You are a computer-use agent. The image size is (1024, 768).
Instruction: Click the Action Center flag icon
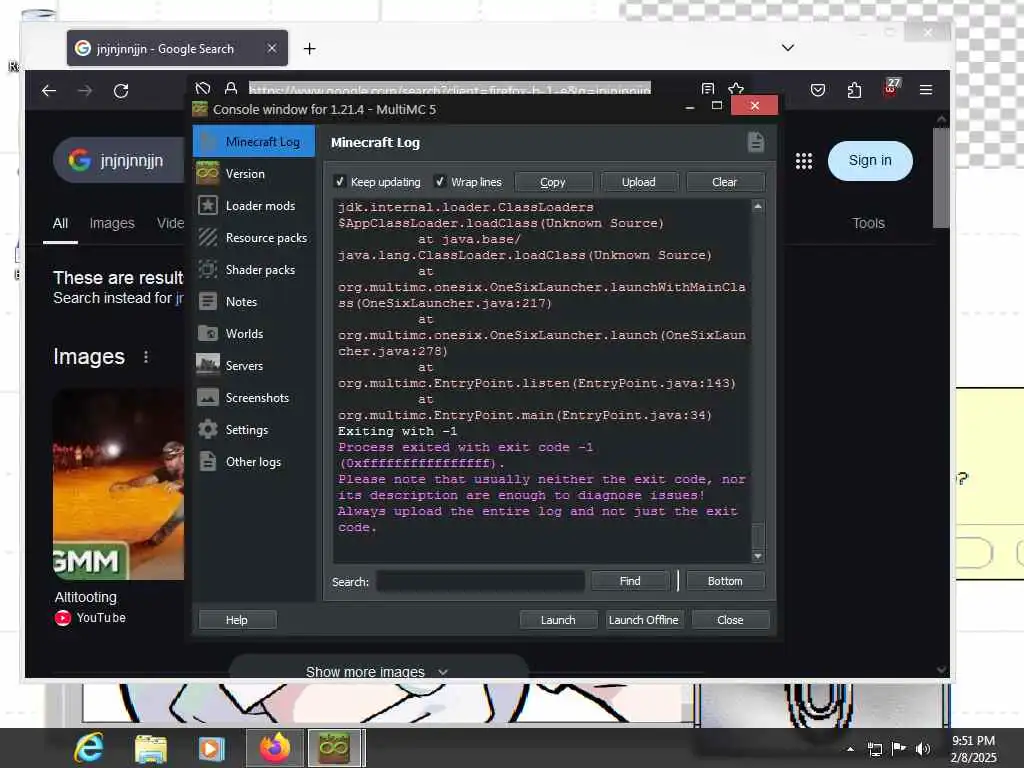(899, 748)
